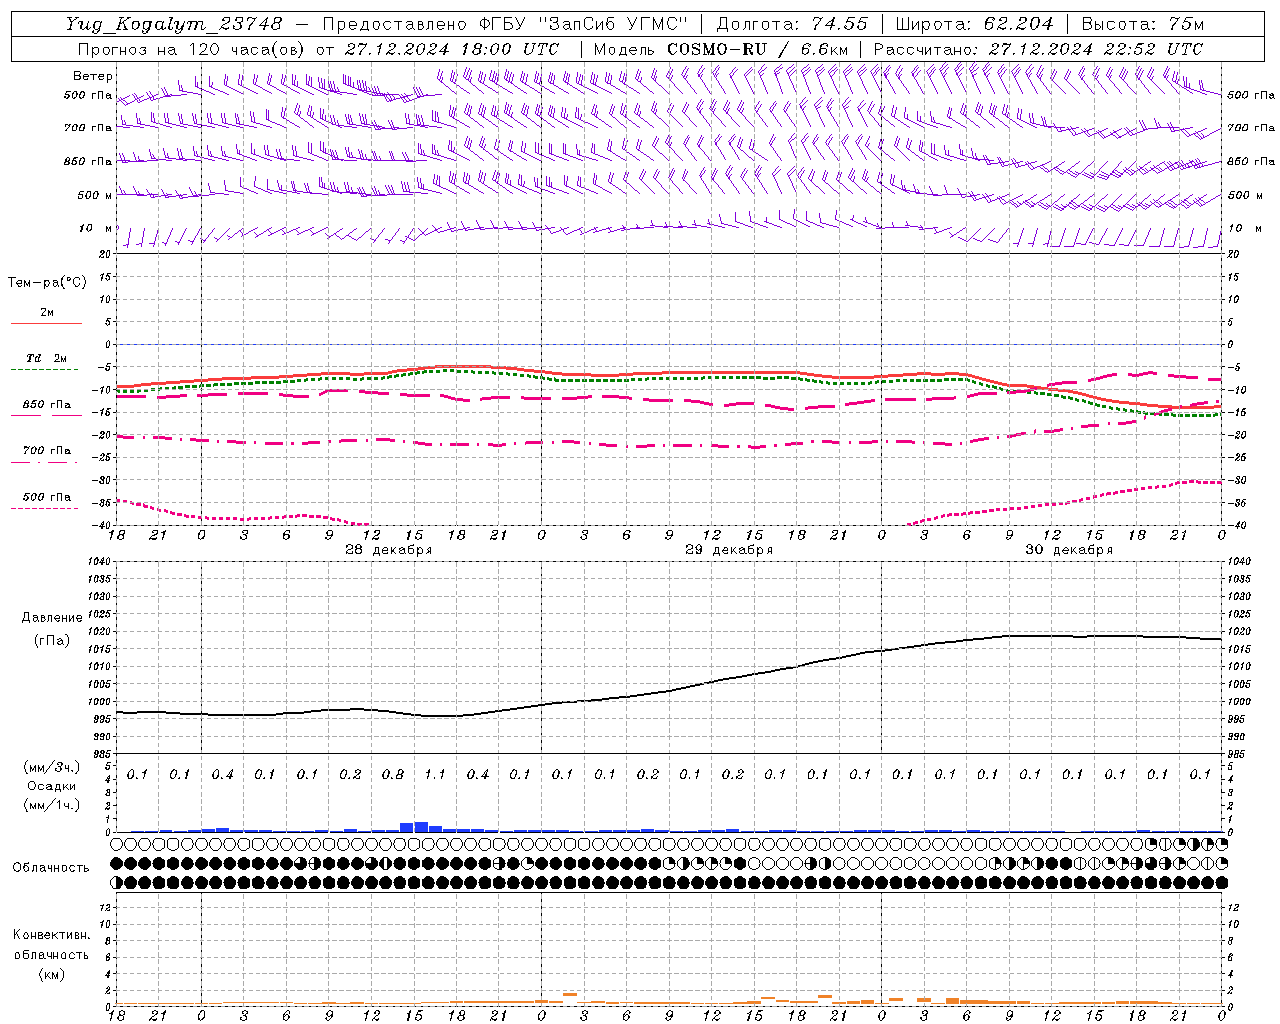Click 1000 on the left pressure axis
Viewport: 1280px width, 1024px height.
tap(98, 701)
